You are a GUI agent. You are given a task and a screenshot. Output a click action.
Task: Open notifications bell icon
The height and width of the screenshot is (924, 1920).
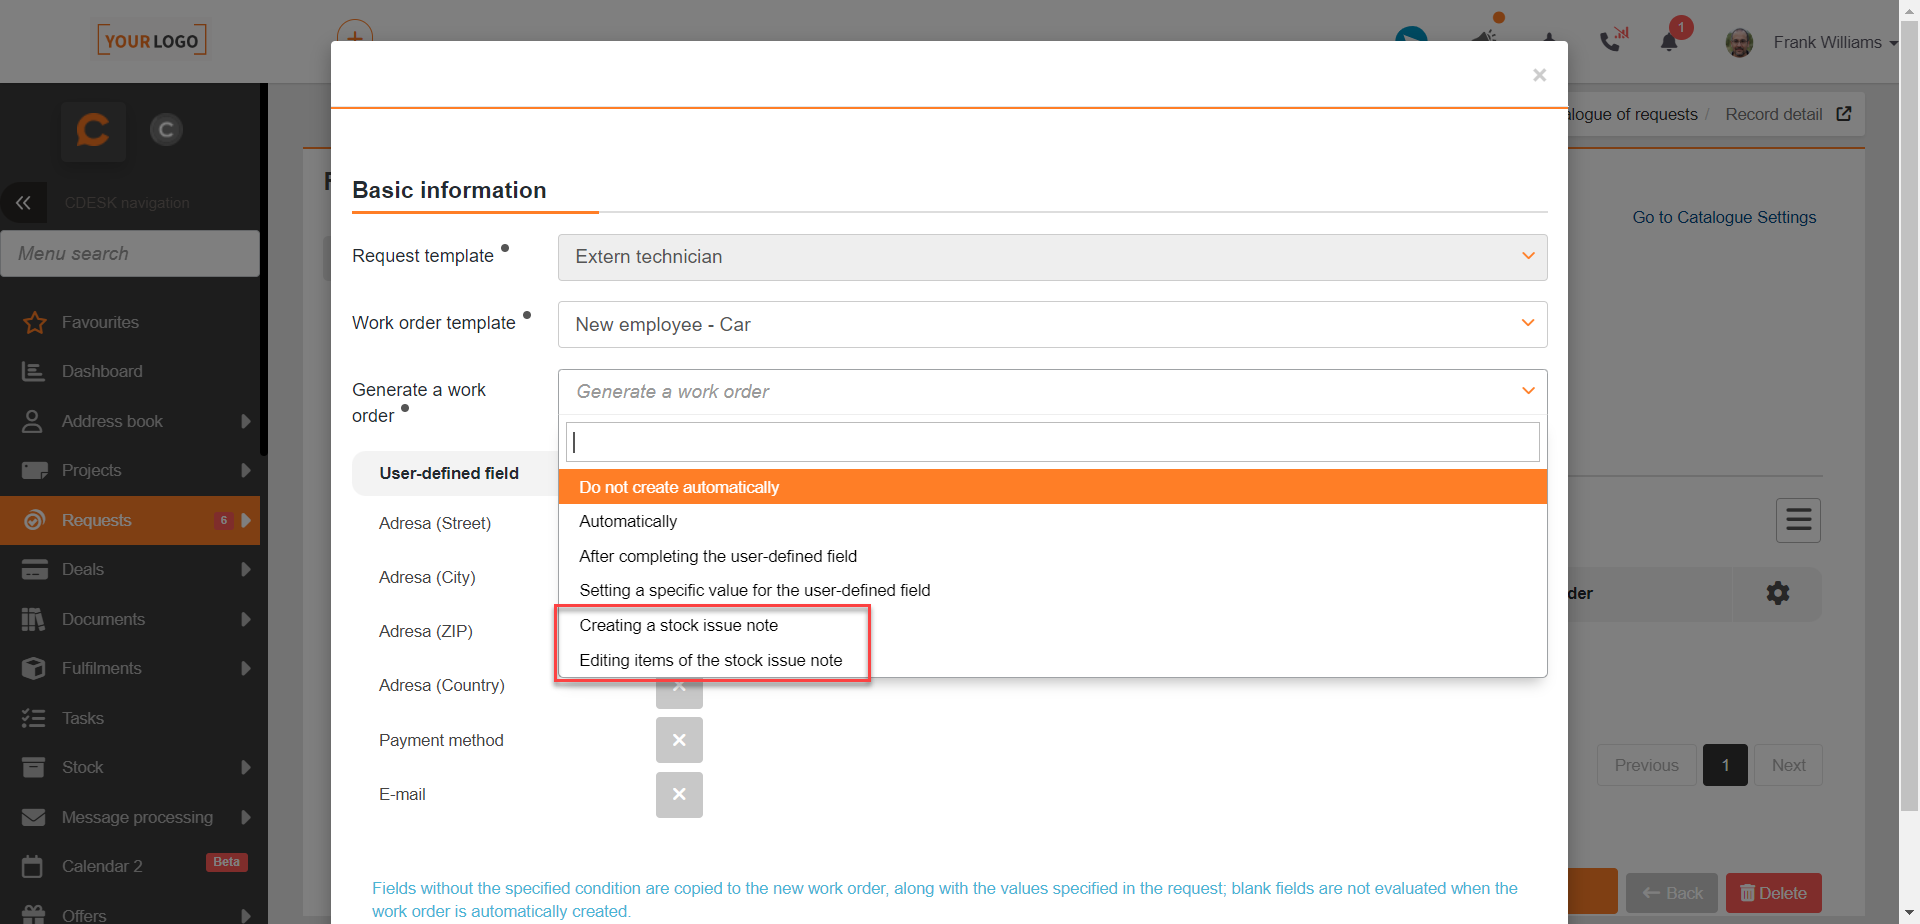click(x=1669, y=42)
